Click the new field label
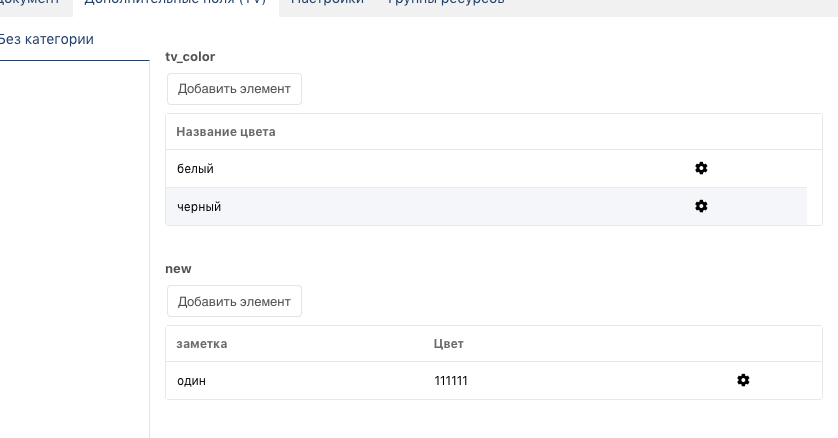838x438 pixels. [x=178, y=269]
